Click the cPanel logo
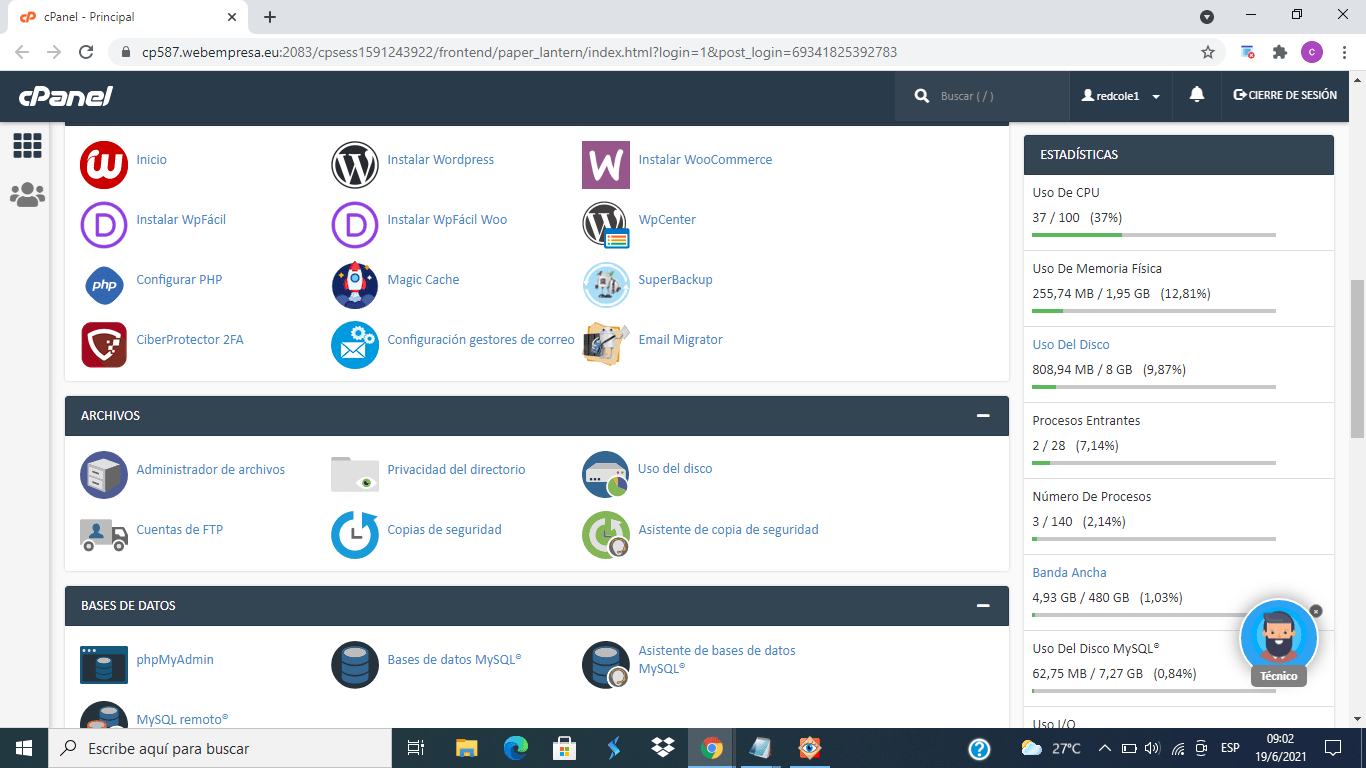This screenshot has height=768, width=1366. 65,96
